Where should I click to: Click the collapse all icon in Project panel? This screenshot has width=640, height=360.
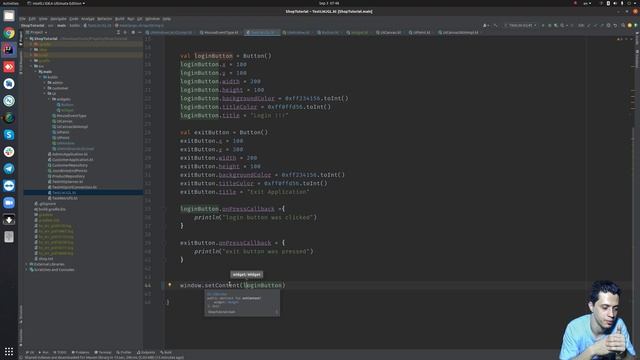[125, 32]
